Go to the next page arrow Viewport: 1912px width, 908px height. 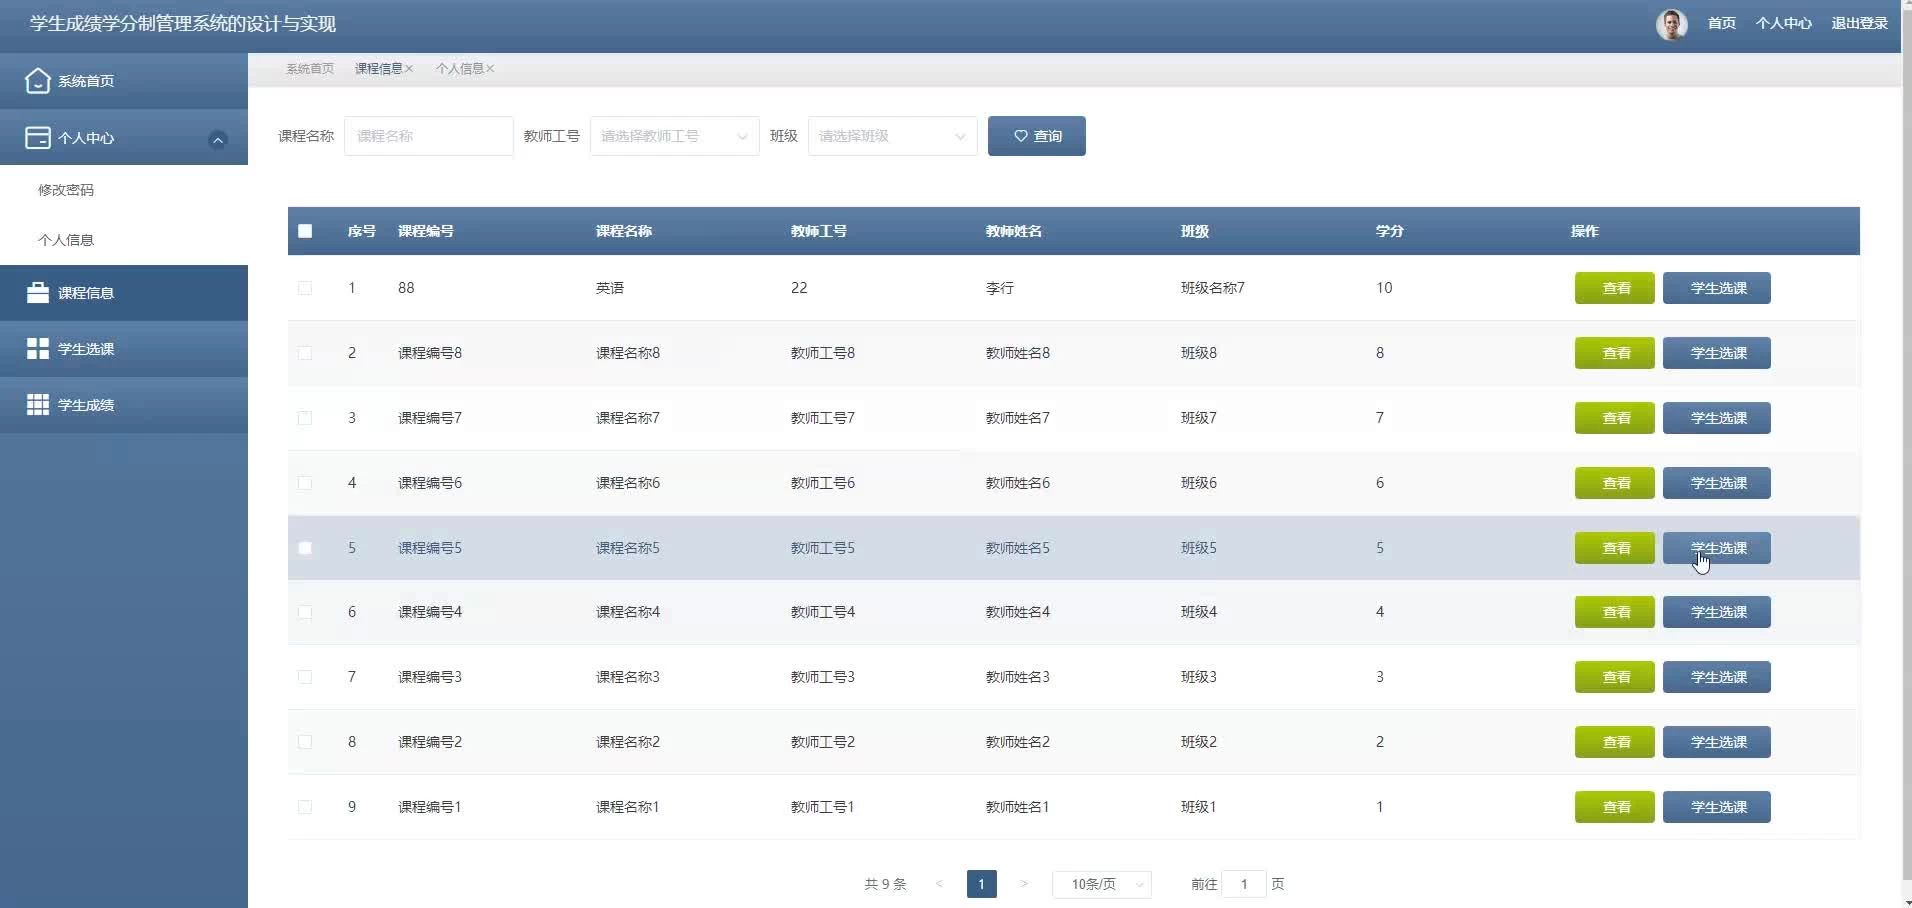(x=1024, y=884)
